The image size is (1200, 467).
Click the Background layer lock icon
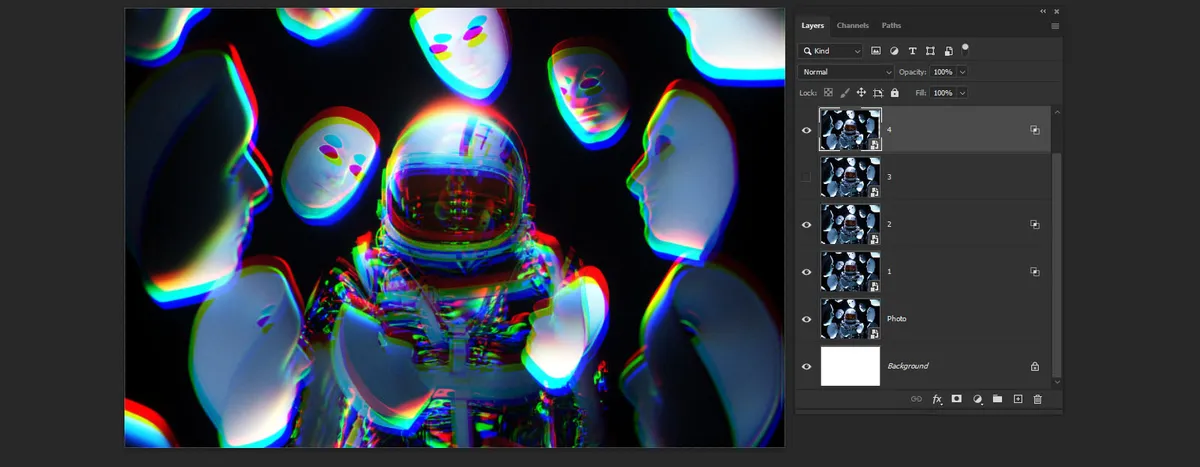(1035, 366)
